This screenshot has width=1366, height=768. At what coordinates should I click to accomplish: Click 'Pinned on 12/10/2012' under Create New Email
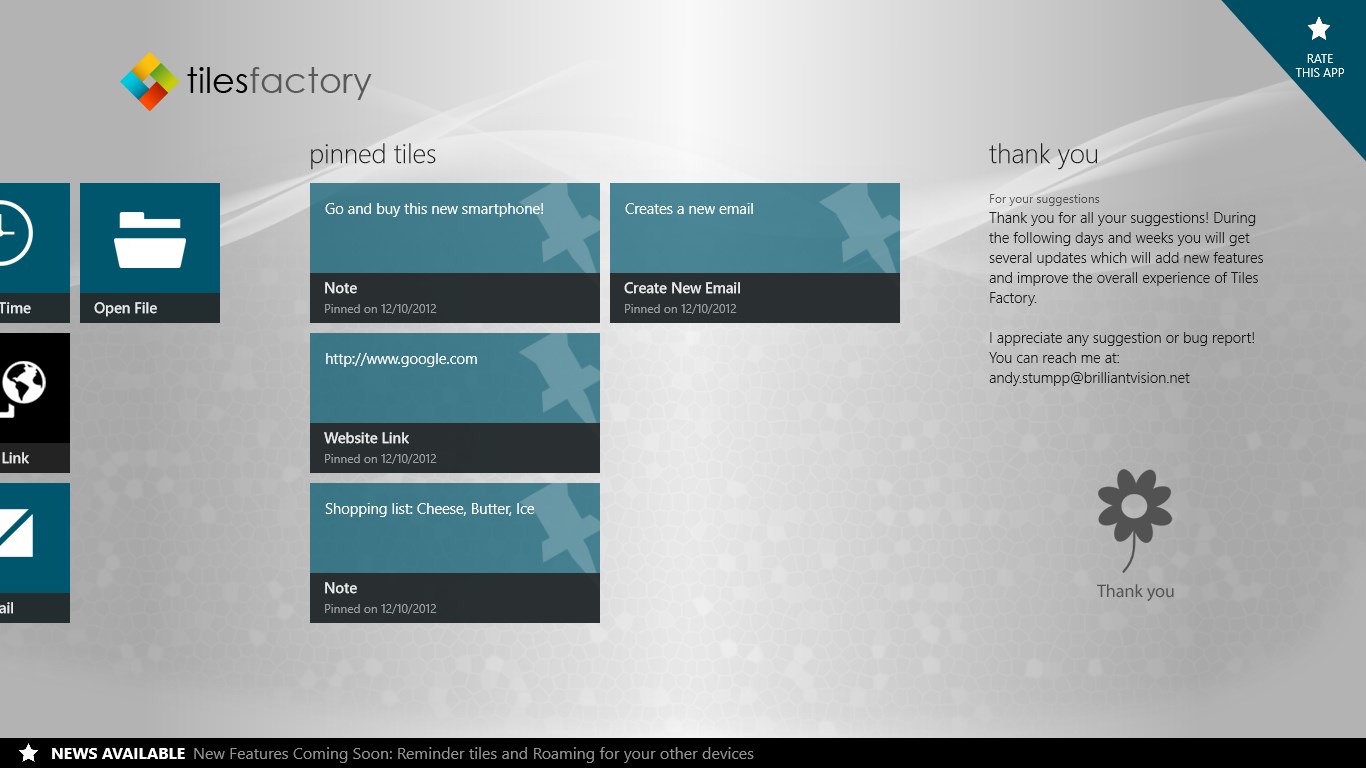(x=680, y=309)
